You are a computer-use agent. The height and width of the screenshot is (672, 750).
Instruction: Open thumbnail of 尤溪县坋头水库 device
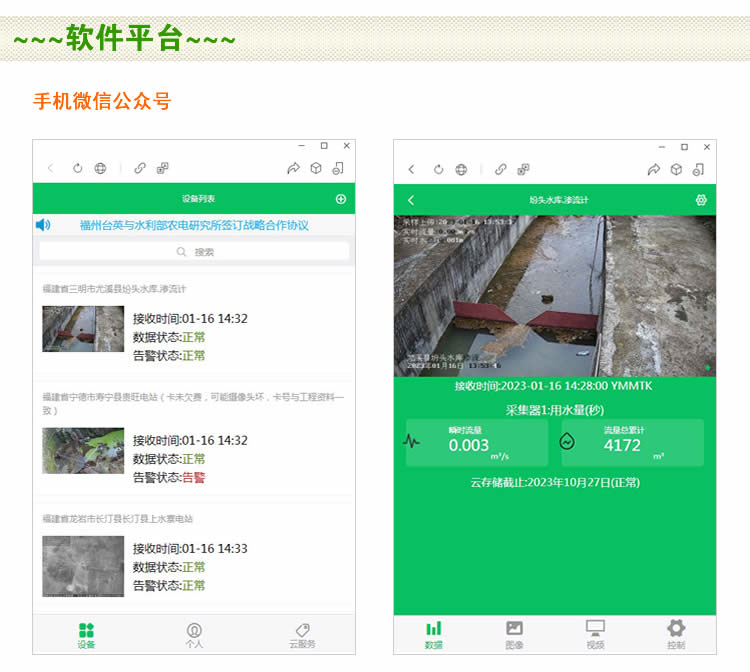(x=83, y=329)
